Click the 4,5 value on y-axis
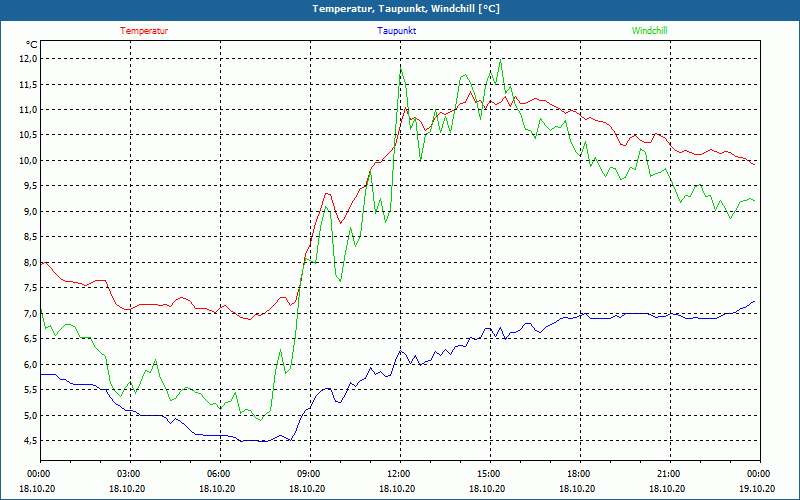This screenshot has height=500, width=800. [x=29, y=441]
